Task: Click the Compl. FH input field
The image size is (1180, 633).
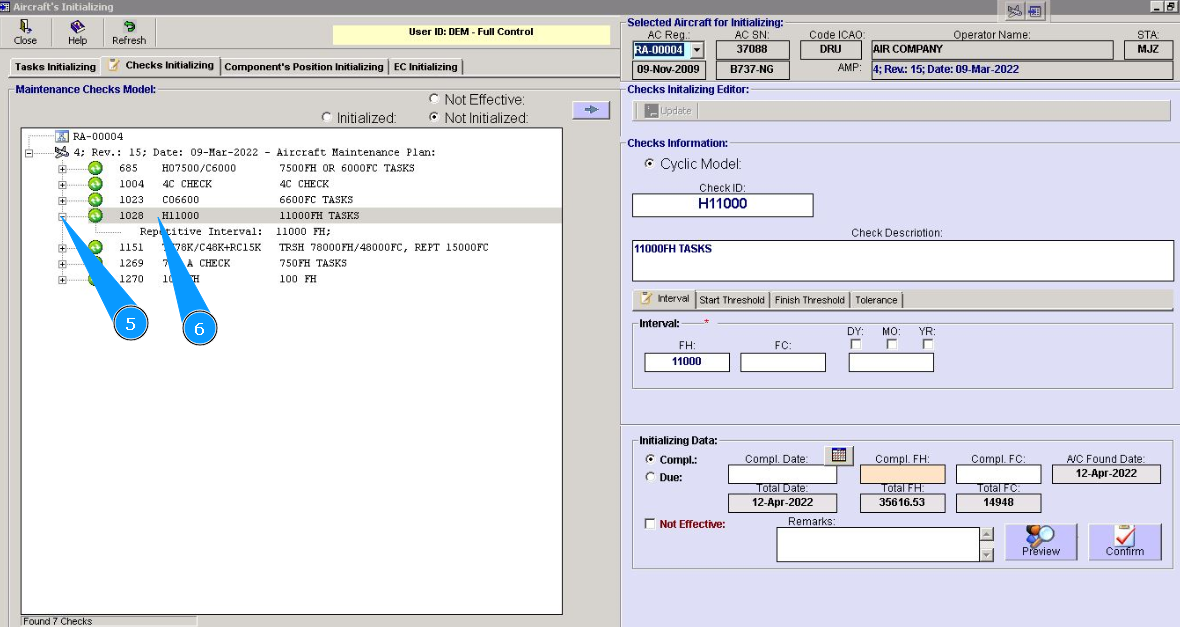Action: (902, 475)
